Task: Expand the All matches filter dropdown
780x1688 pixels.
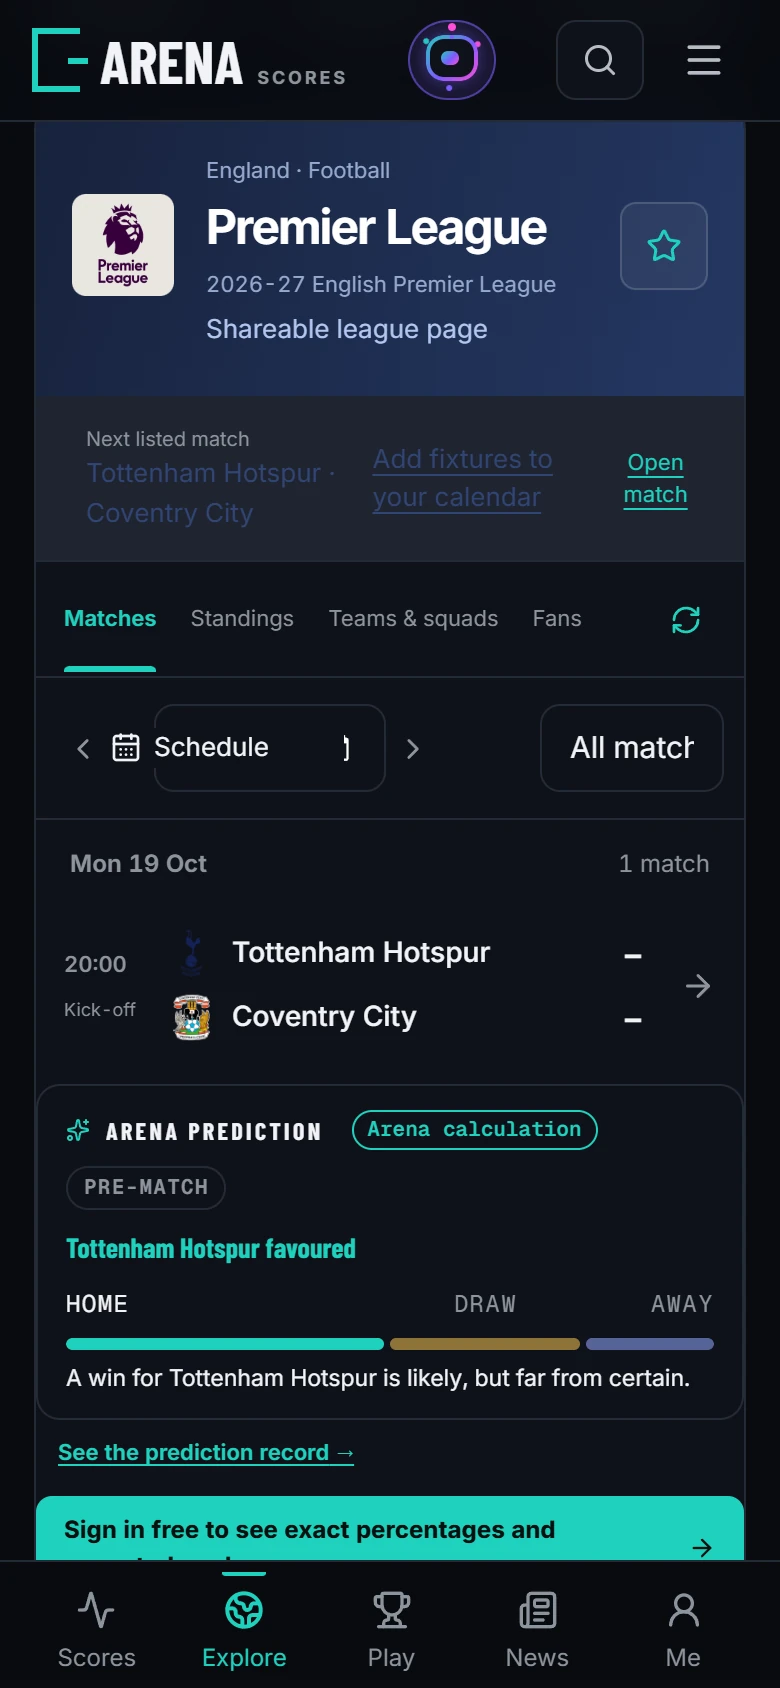Action: point(632,748)
